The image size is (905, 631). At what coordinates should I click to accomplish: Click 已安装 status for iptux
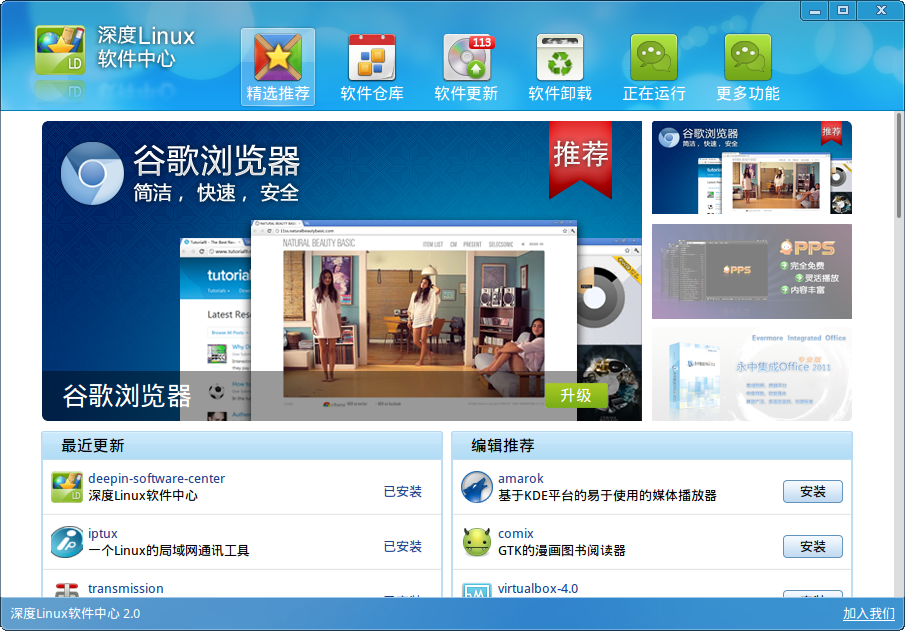(x=403, y=546)
